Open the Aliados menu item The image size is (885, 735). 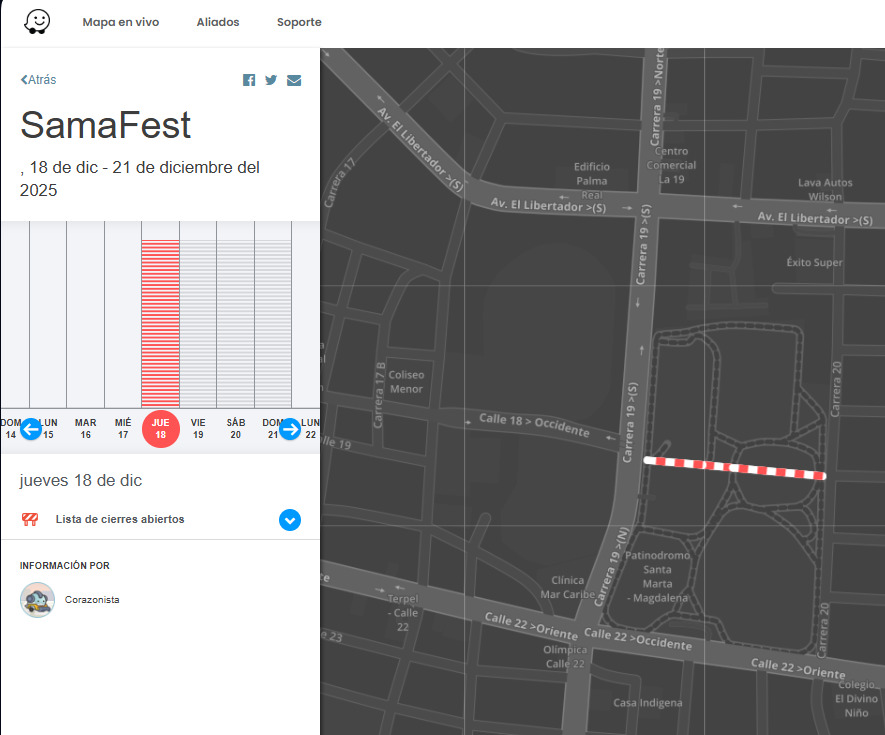pos(218,22)
